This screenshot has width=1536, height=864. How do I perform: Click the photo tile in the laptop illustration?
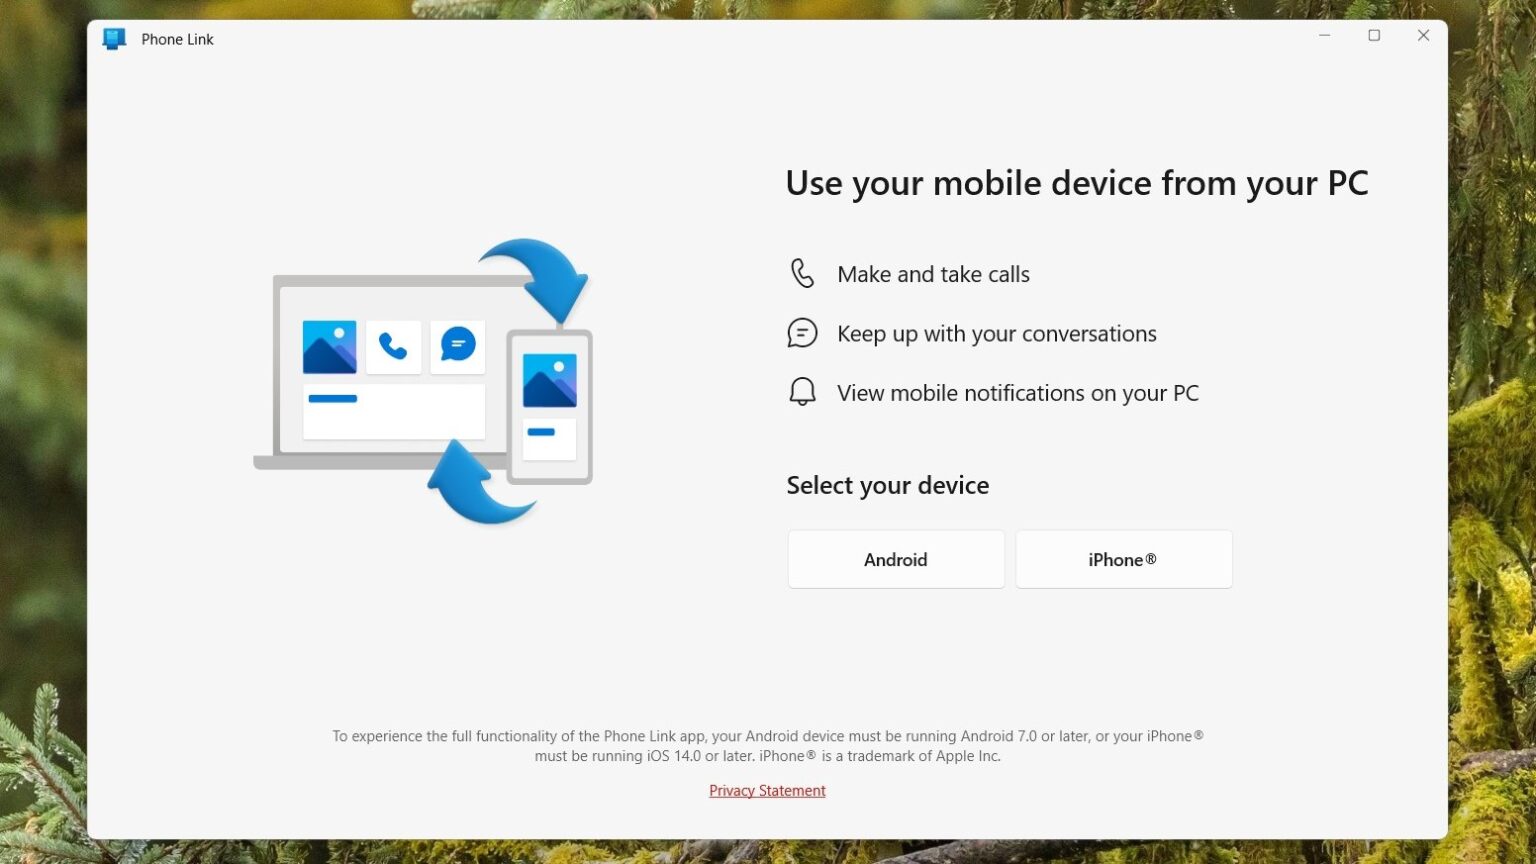click(x=329, y=346)
